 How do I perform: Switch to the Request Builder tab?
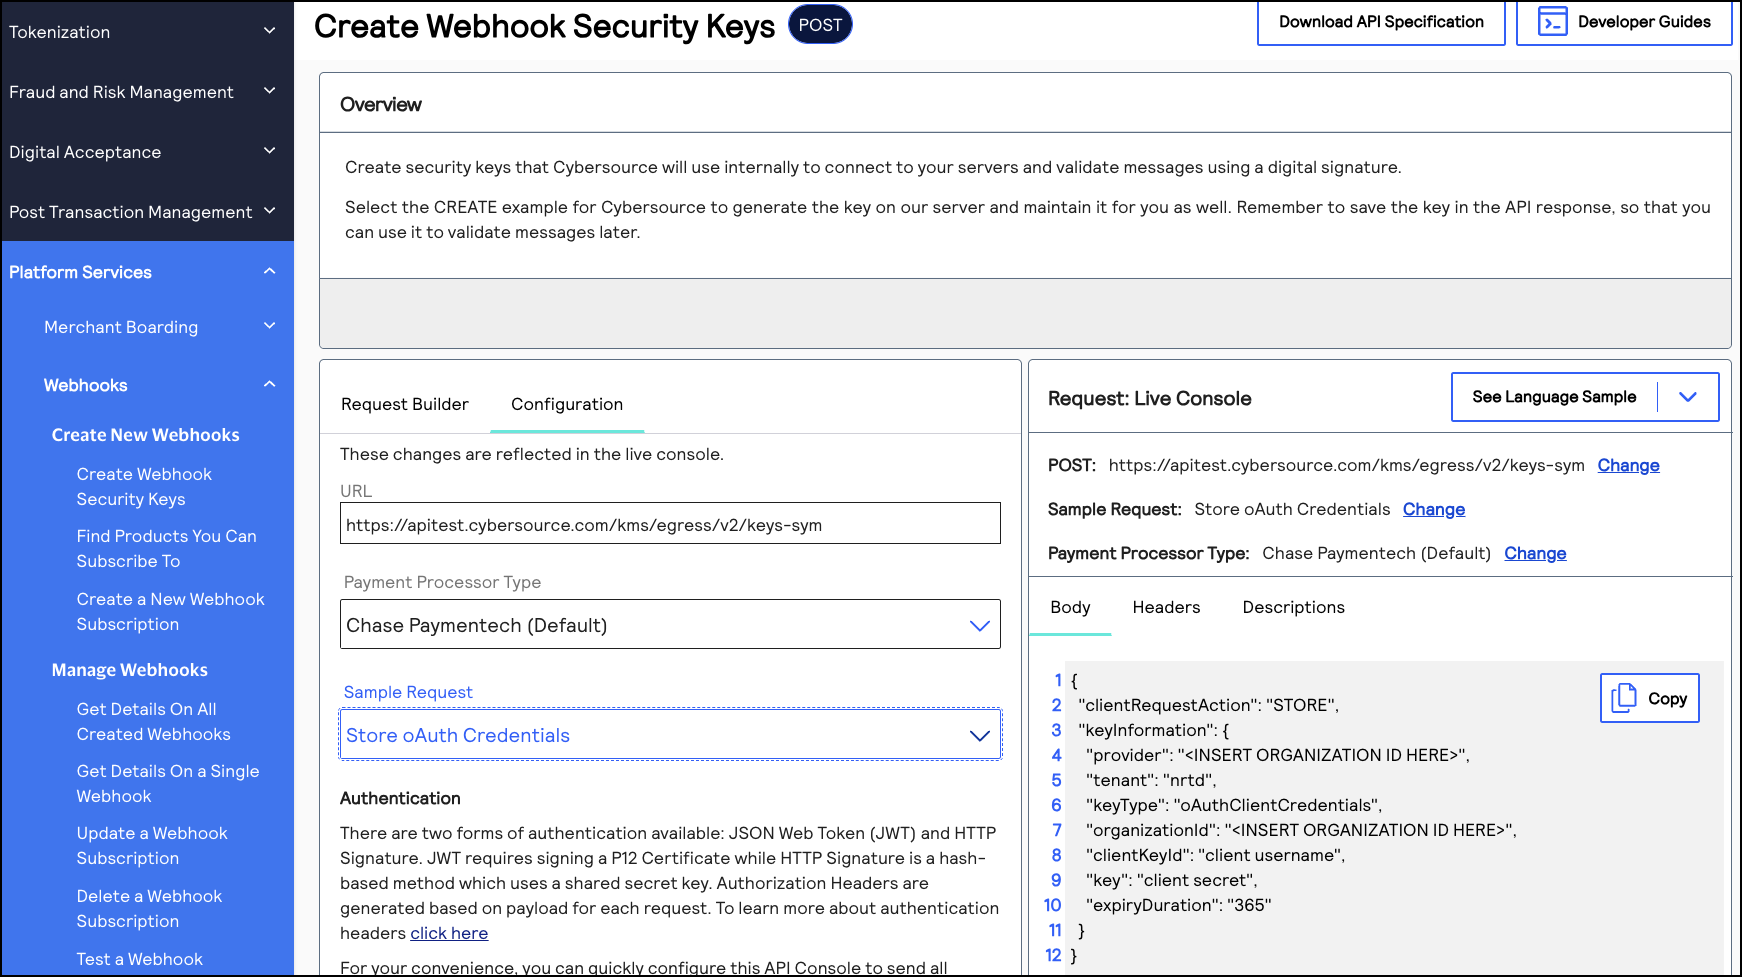(405, 404)
